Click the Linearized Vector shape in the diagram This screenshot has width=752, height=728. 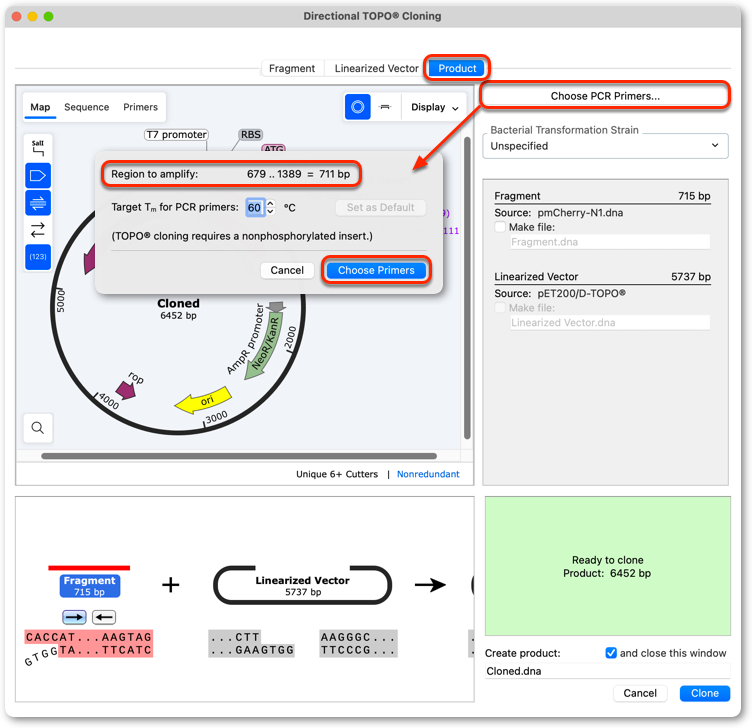[303, 585]
